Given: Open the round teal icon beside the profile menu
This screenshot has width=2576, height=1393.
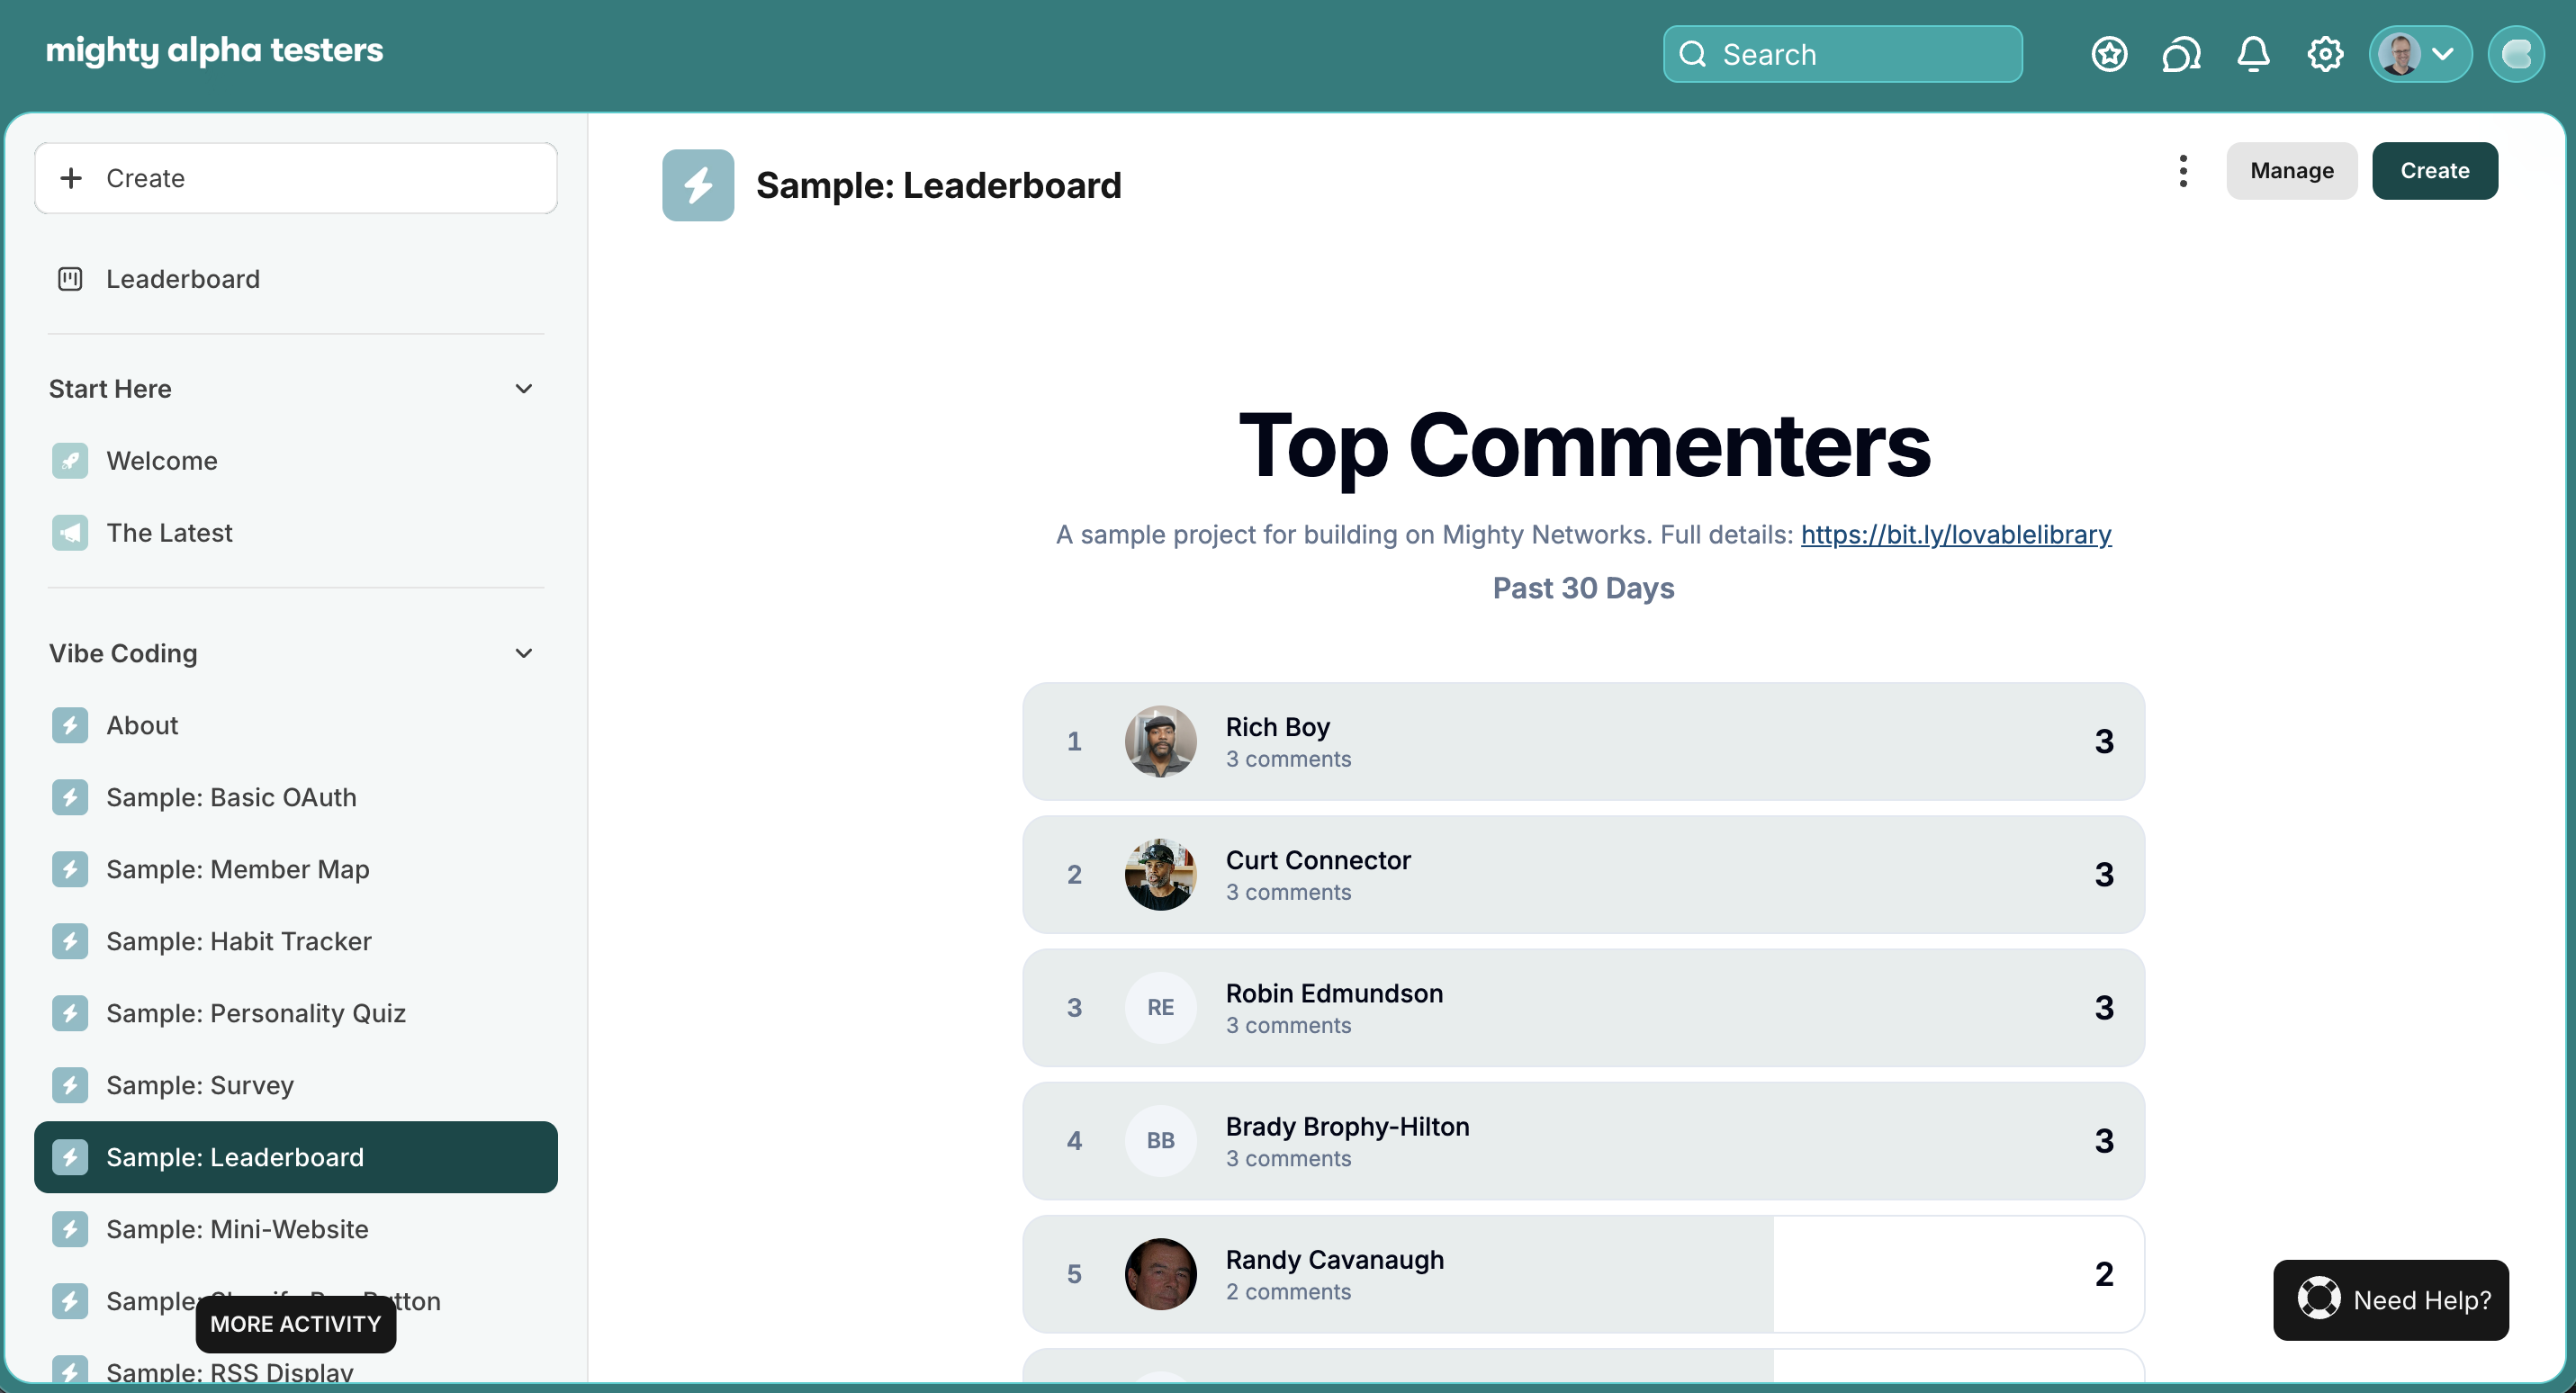Looking at the screenshot, I should tap(2516, 54).
